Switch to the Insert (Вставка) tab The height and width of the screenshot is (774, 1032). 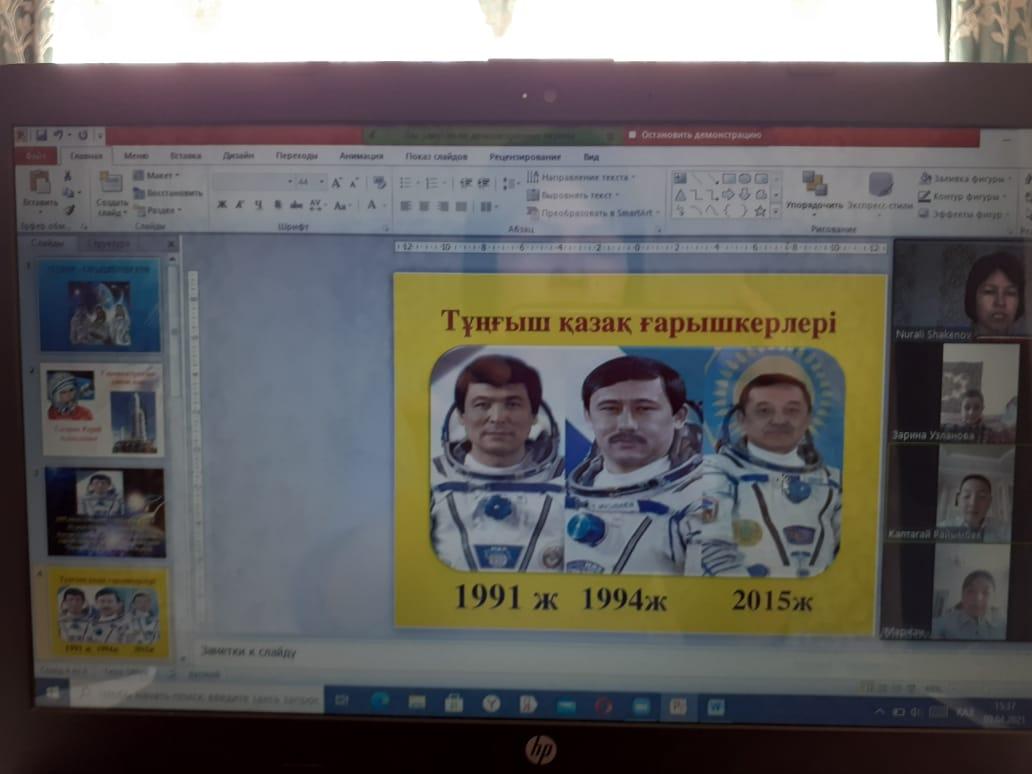(185, 156)
